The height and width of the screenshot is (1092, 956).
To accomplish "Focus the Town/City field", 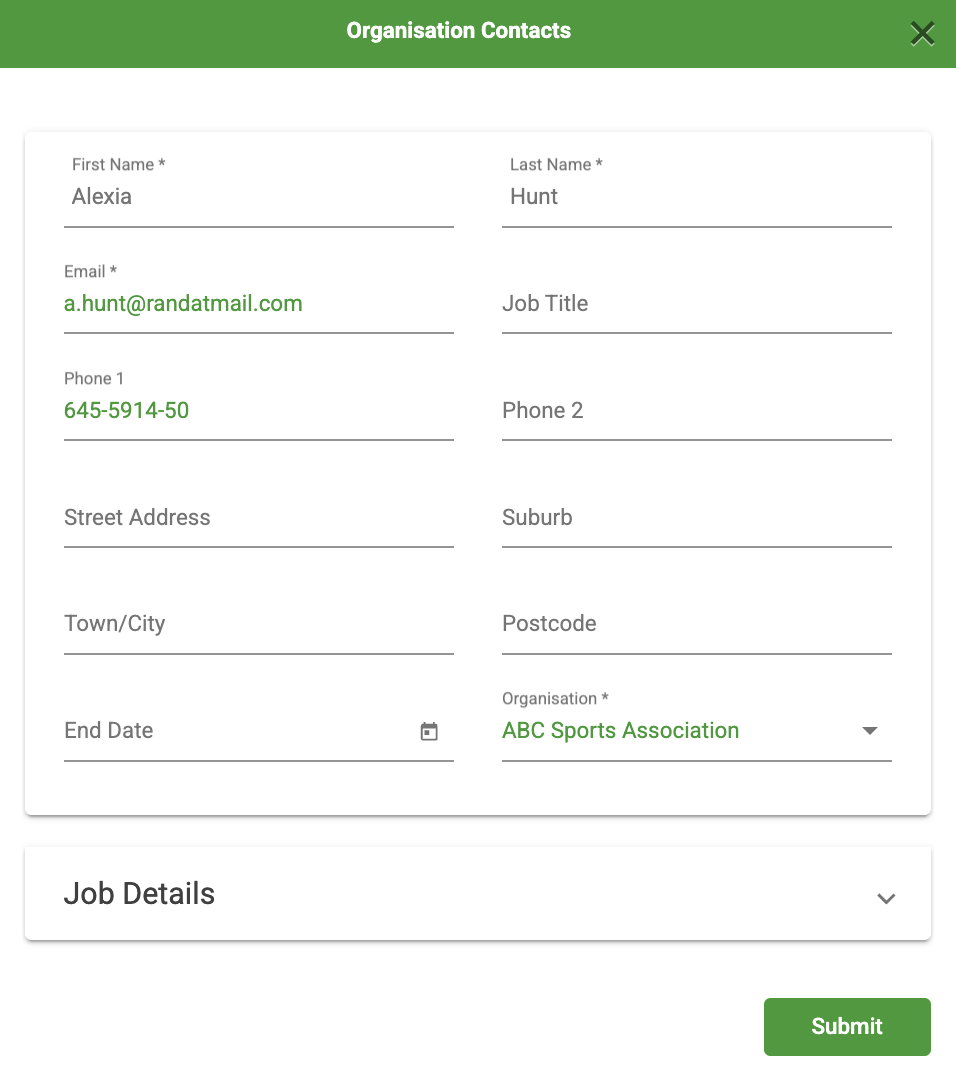I will 259,623.
